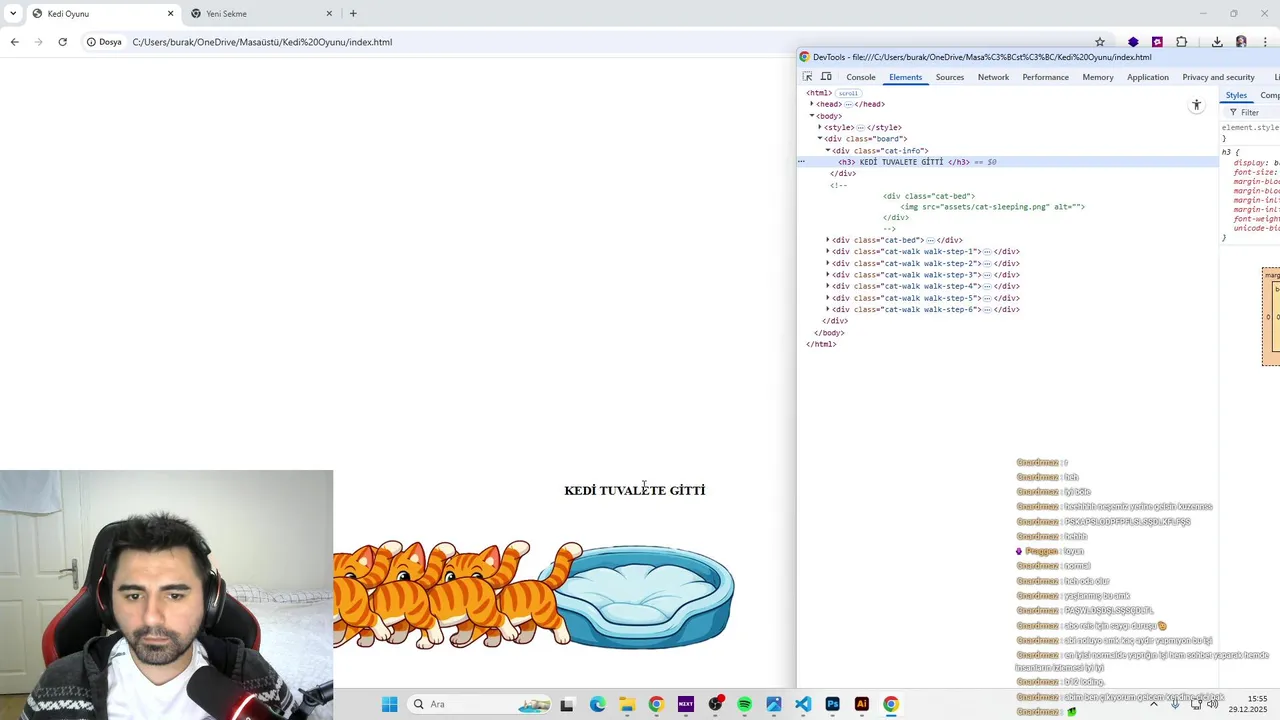The height and width of the screenshot is (720, 1280).
Task: Open the Chrome extensions puzzle icon
Action: [x=1182, y=42]
